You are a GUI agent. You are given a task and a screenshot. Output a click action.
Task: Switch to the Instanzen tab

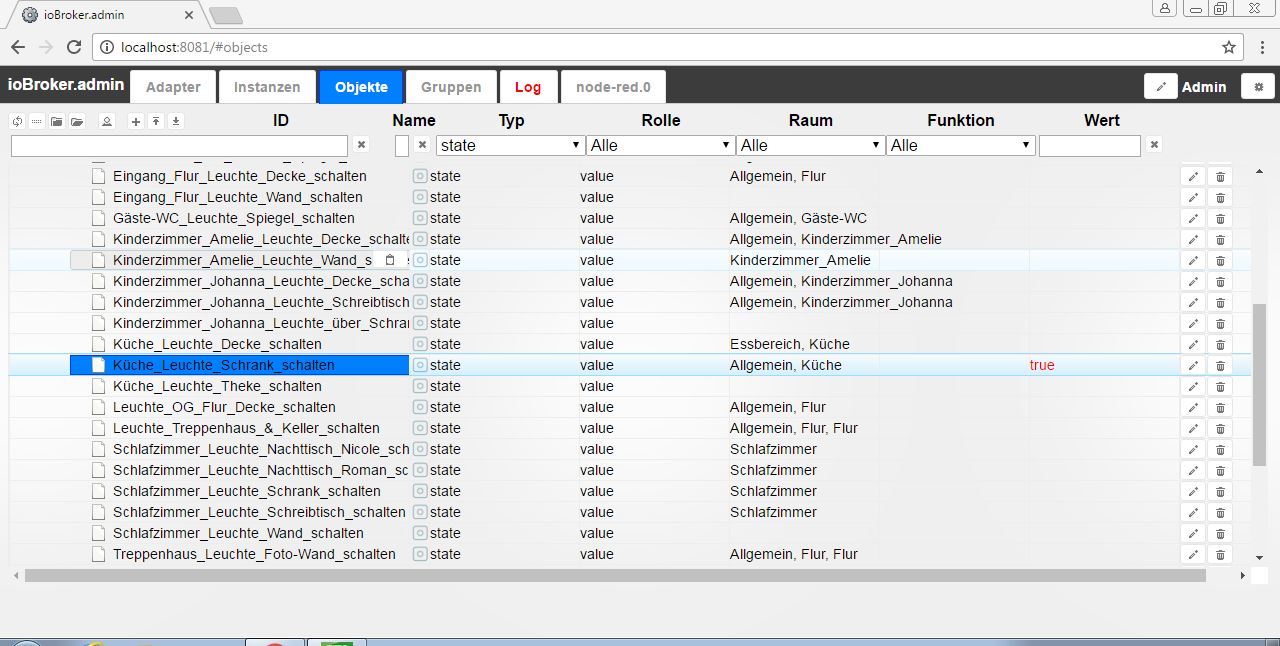267,87
